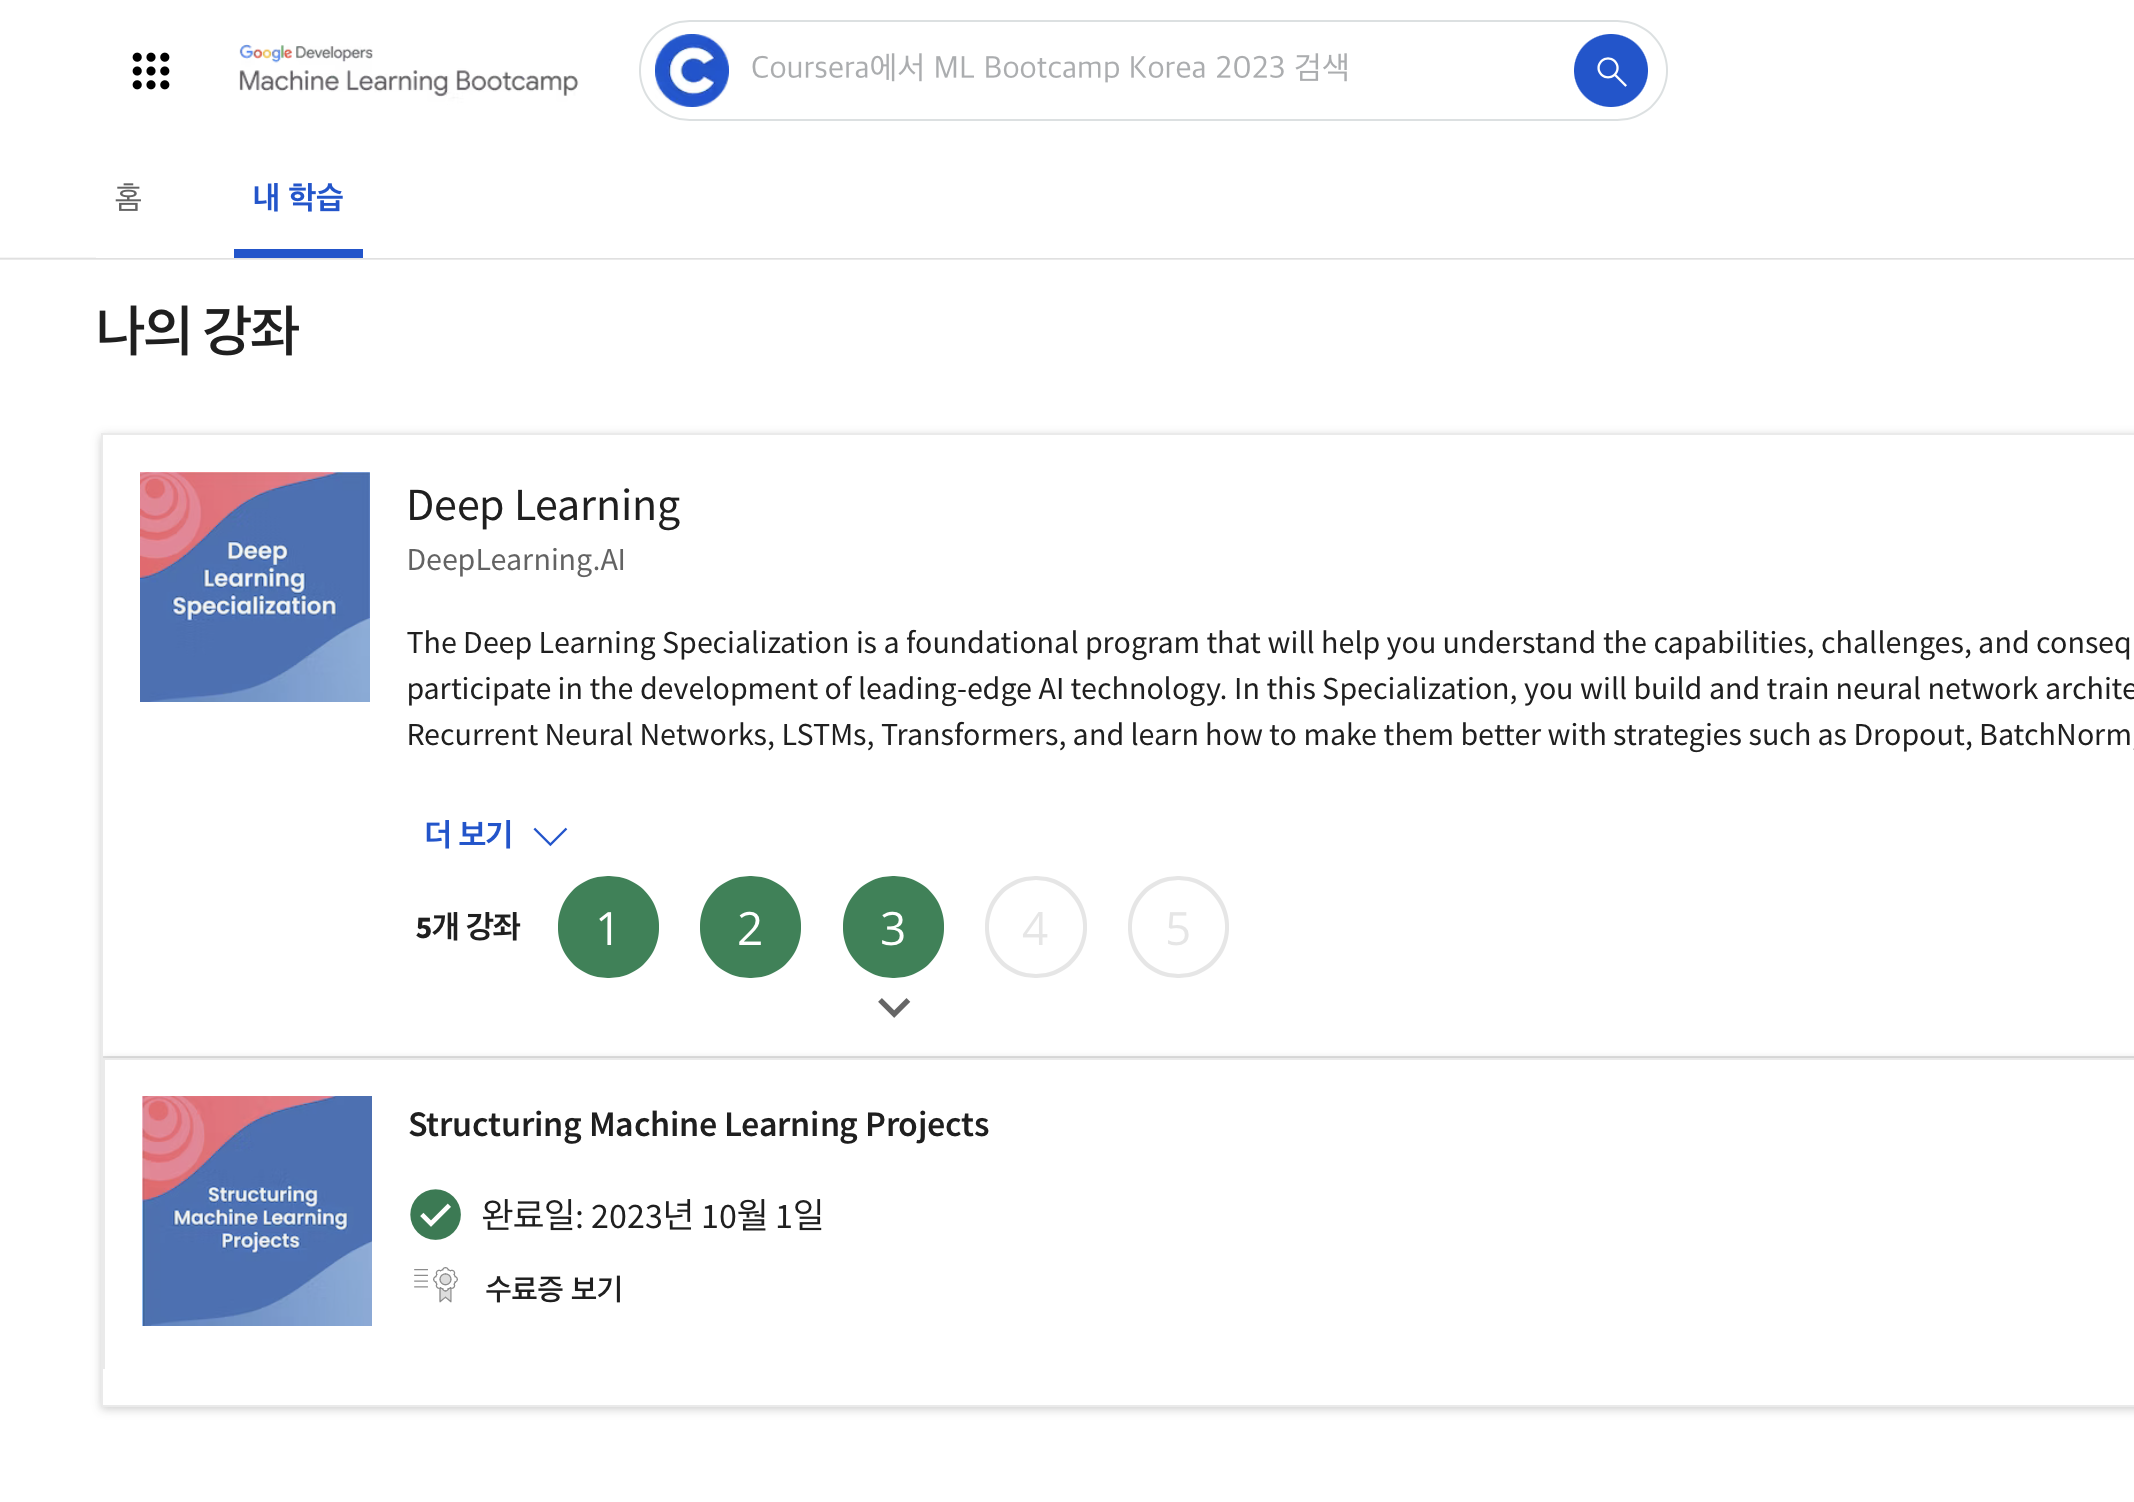Select course 1 green circle
Image resolution: width=2134 pixels, height=1502 pixels.
pos(608,927)
